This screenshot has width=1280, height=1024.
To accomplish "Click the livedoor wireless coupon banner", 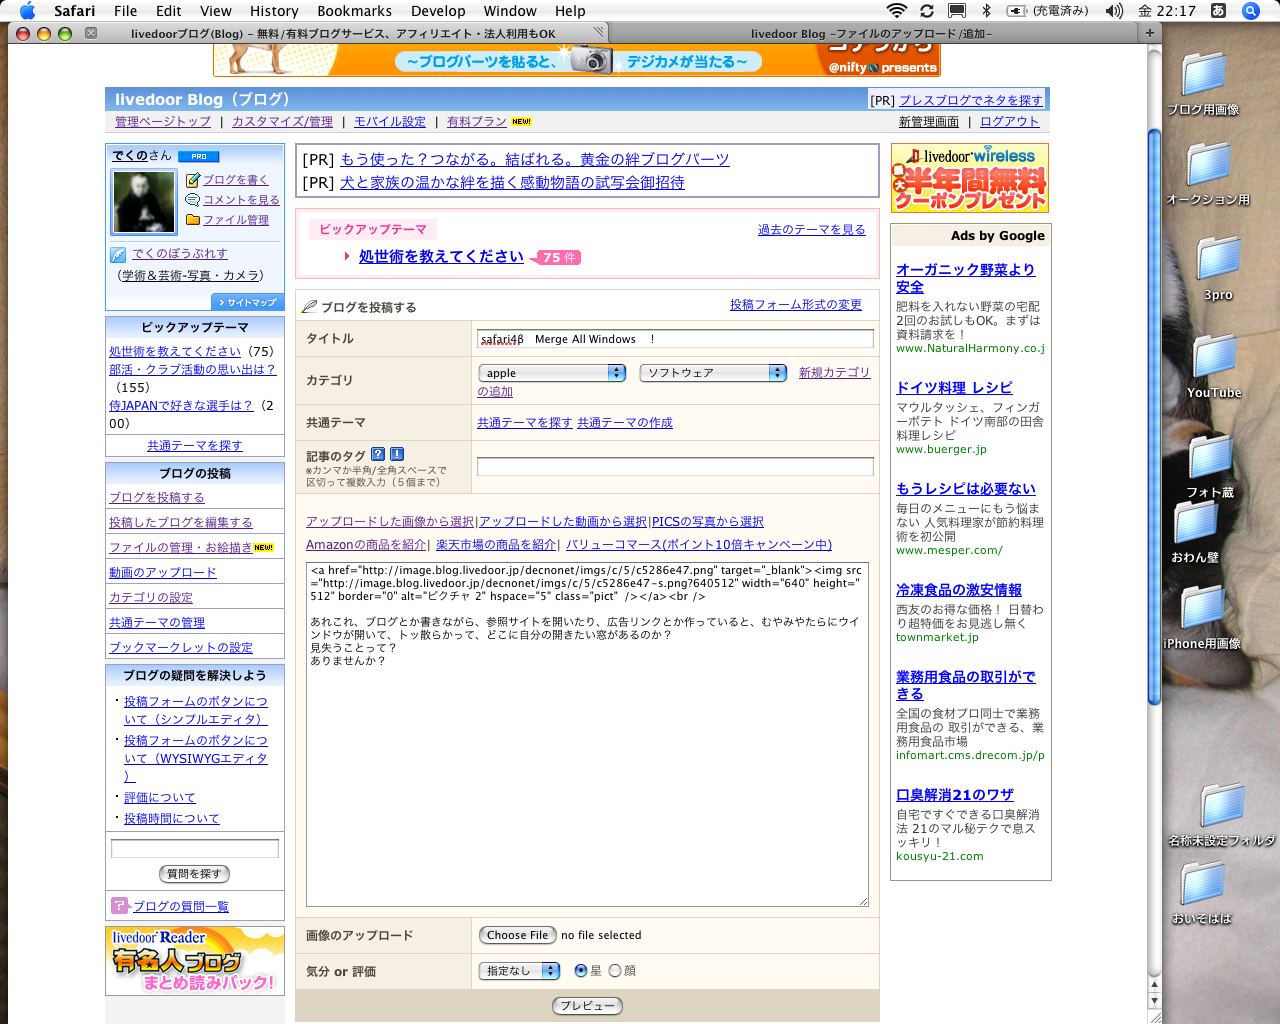I will (970, 178).
